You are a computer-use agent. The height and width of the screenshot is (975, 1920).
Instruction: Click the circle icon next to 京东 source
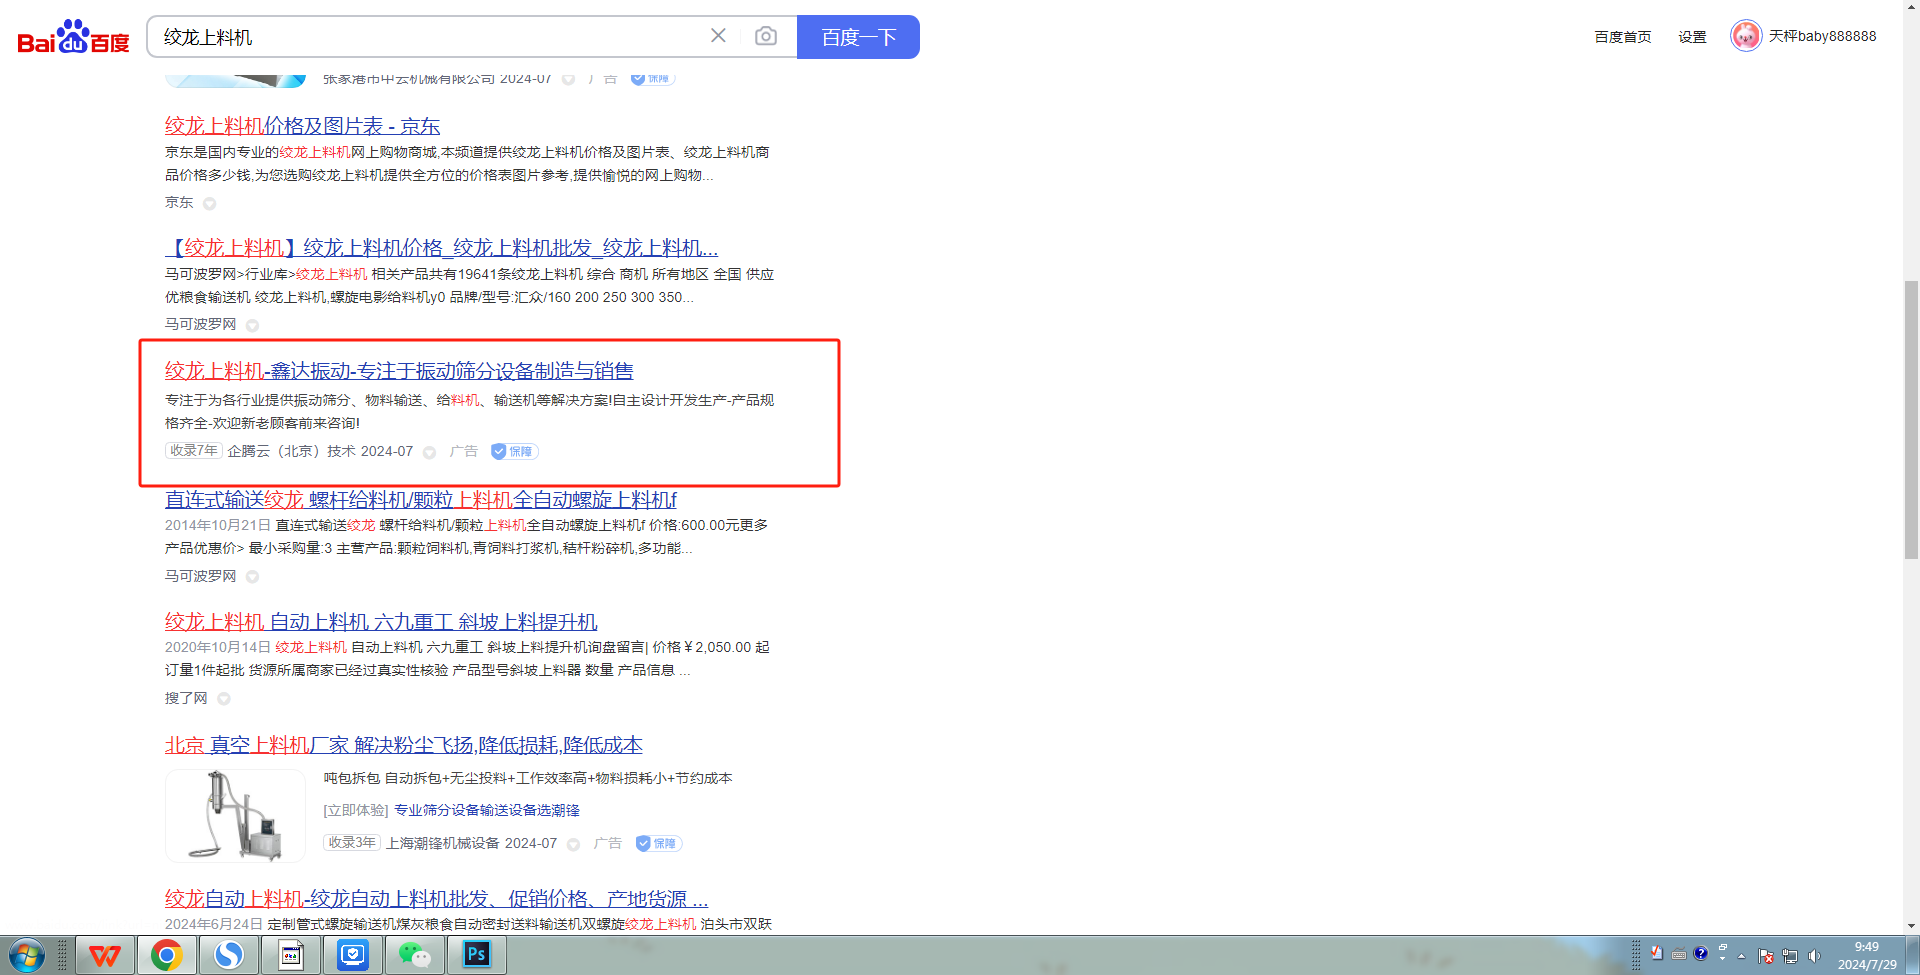click(x=209, y=203)
